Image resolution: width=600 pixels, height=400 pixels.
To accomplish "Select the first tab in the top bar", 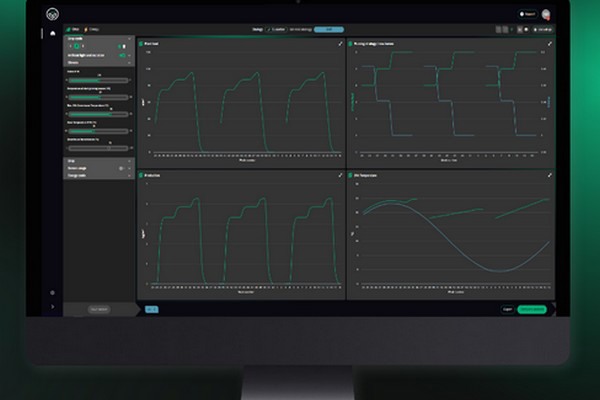I will click(x=75, y=29).
